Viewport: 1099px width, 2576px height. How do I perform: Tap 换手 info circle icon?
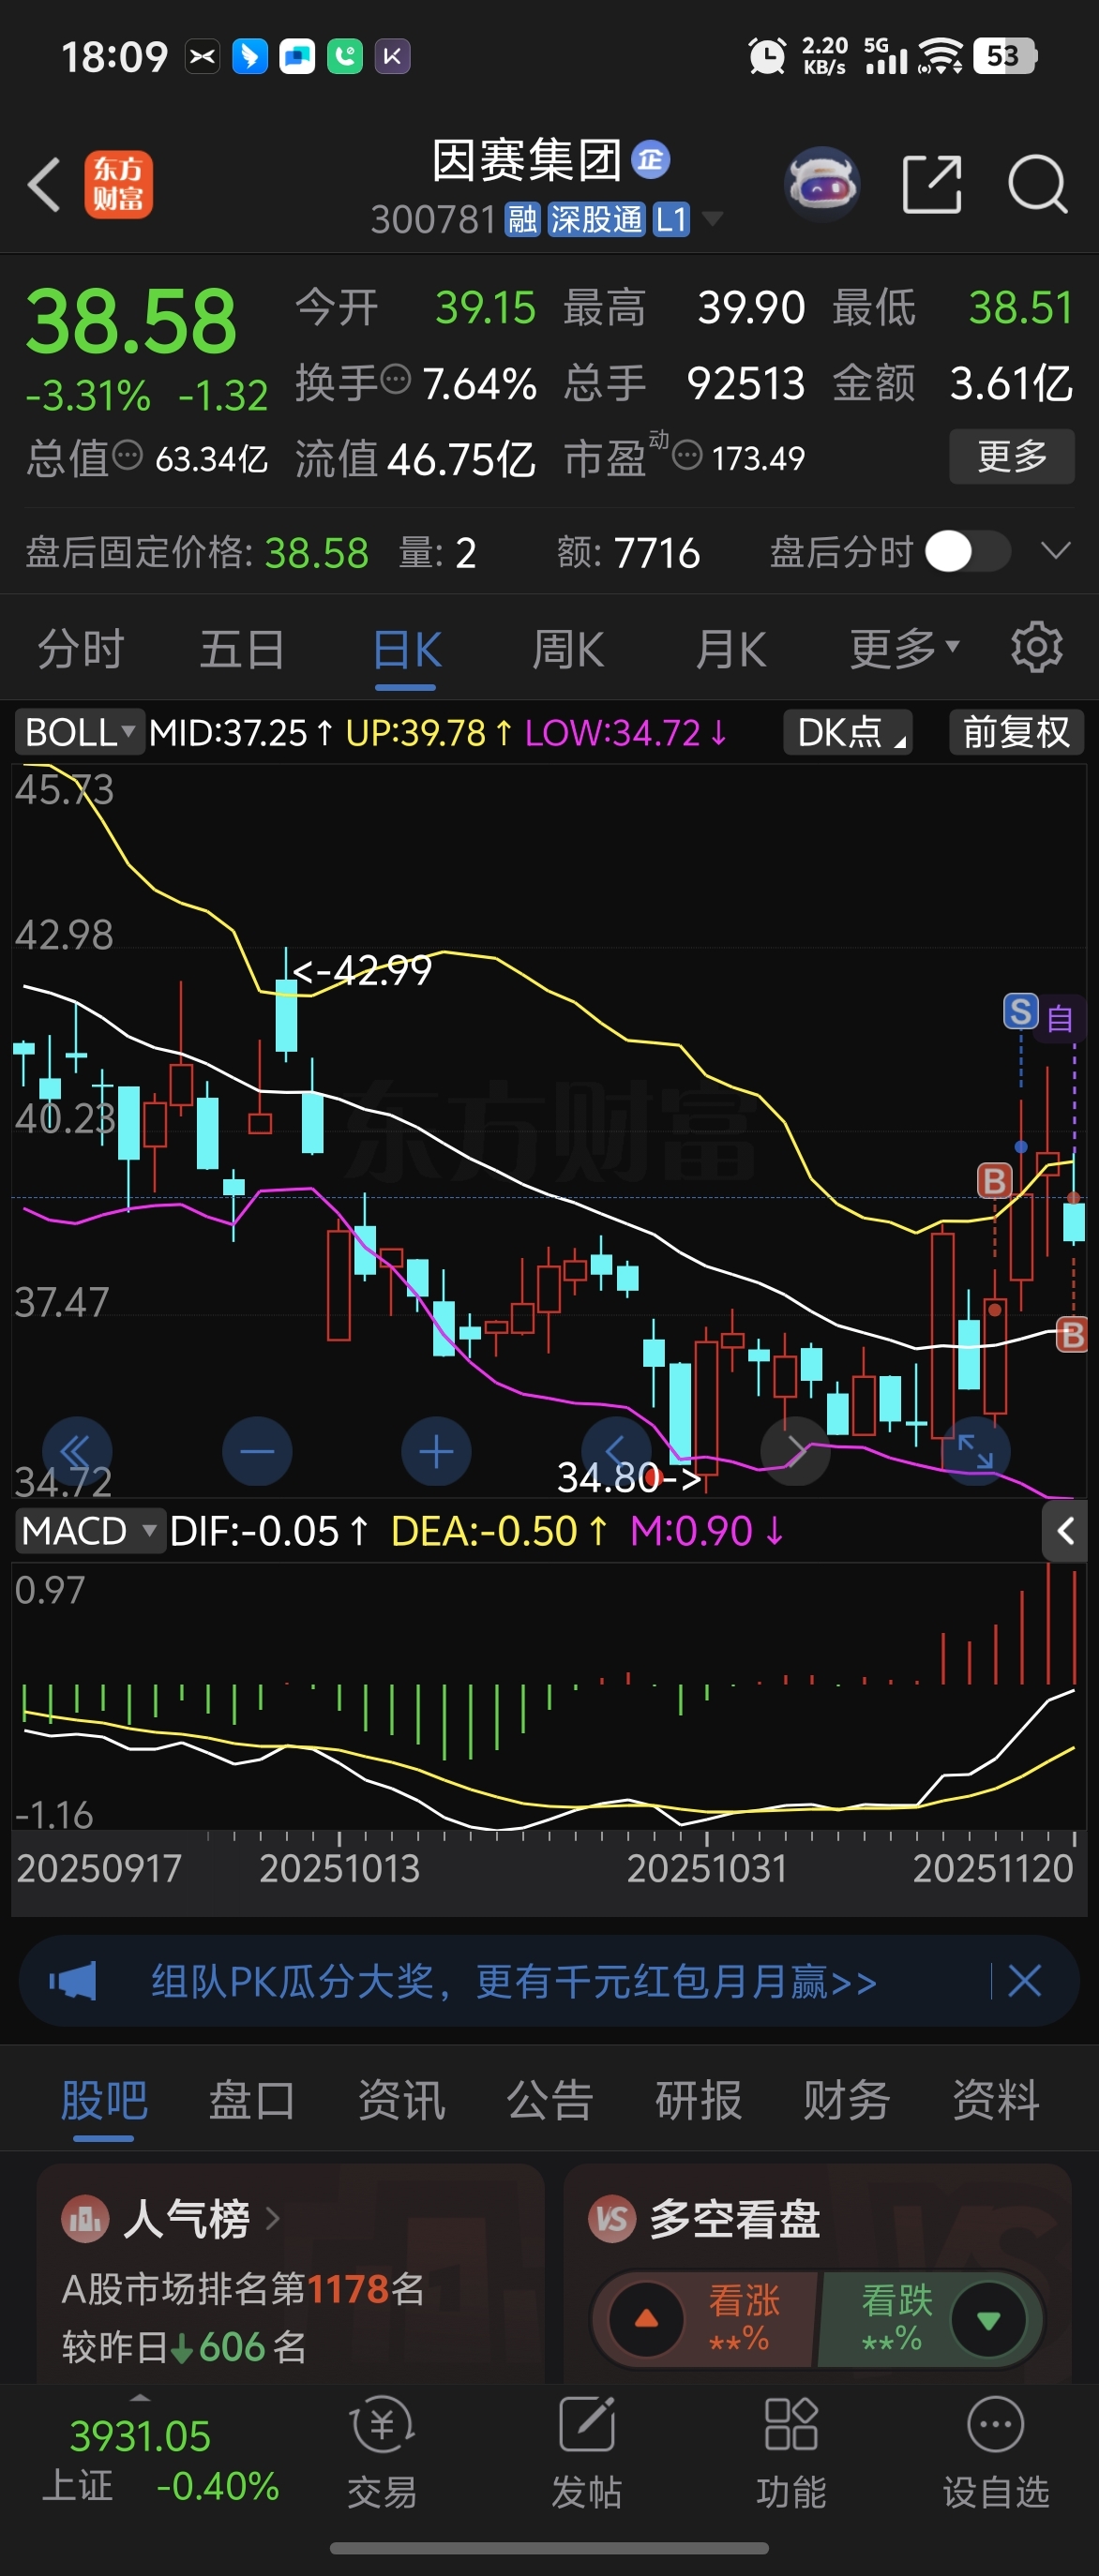[396, 380]
